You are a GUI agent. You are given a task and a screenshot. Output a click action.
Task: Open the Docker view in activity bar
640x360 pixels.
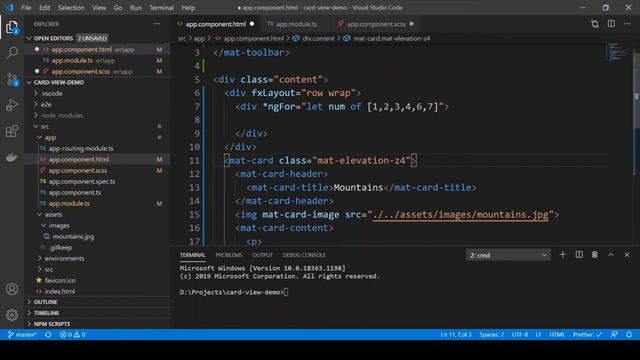[12, 157]
